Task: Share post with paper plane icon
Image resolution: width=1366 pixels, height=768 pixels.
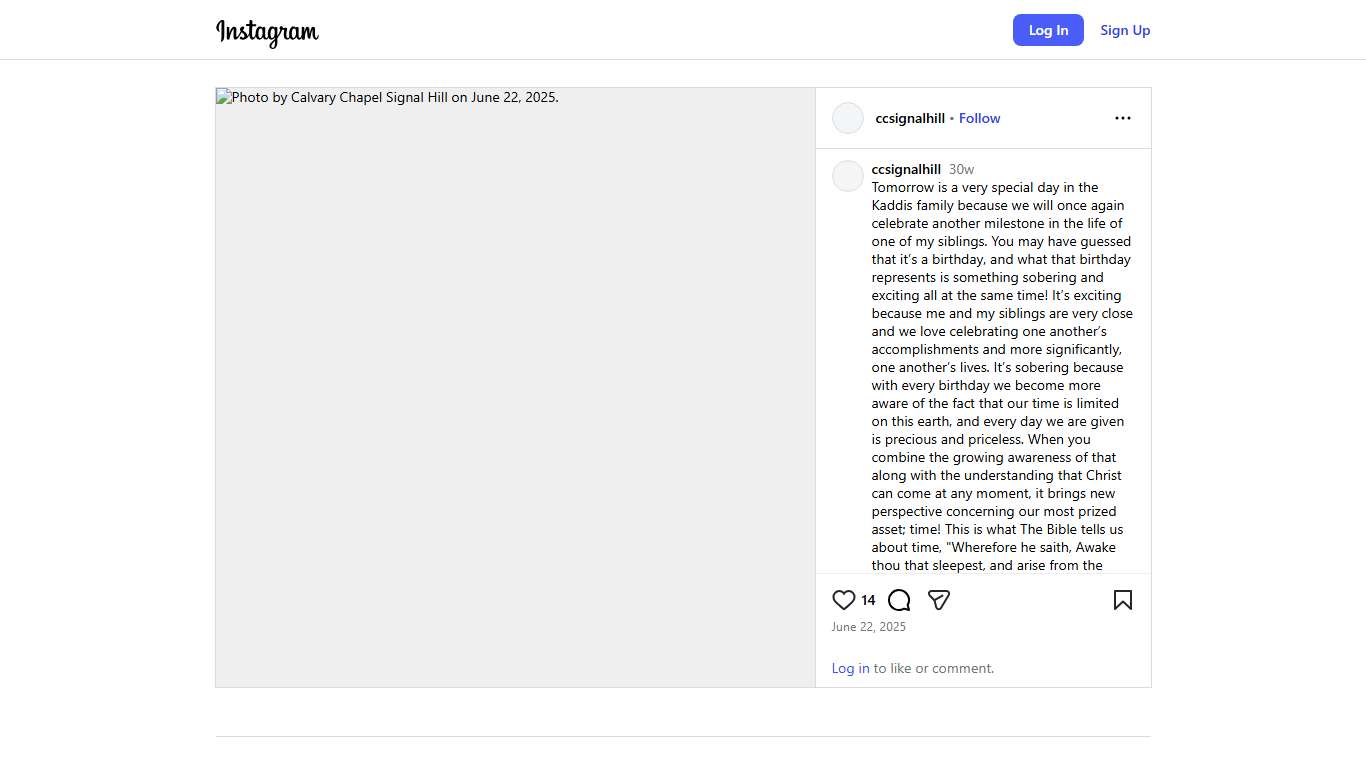Action: coord(938,600)
